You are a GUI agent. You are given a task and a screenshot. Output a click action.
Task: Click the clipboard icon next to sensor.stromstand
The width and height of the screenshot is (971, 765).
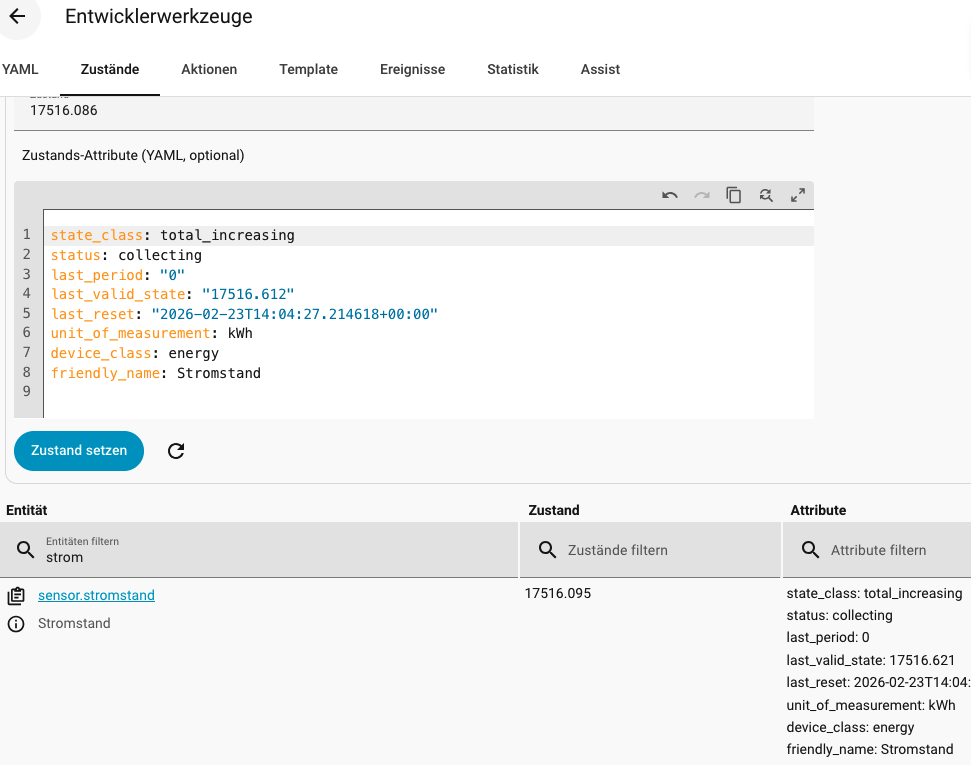point(16,596)
